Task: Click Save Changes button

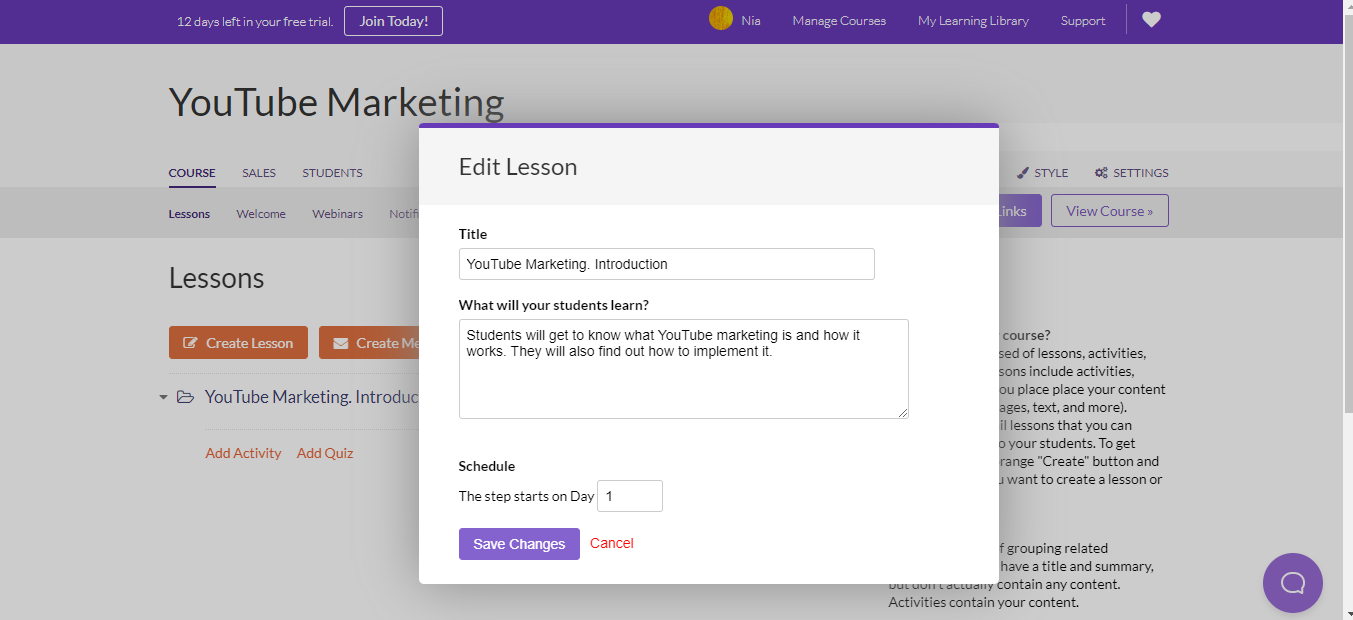Action: click(x=519, y=544)
